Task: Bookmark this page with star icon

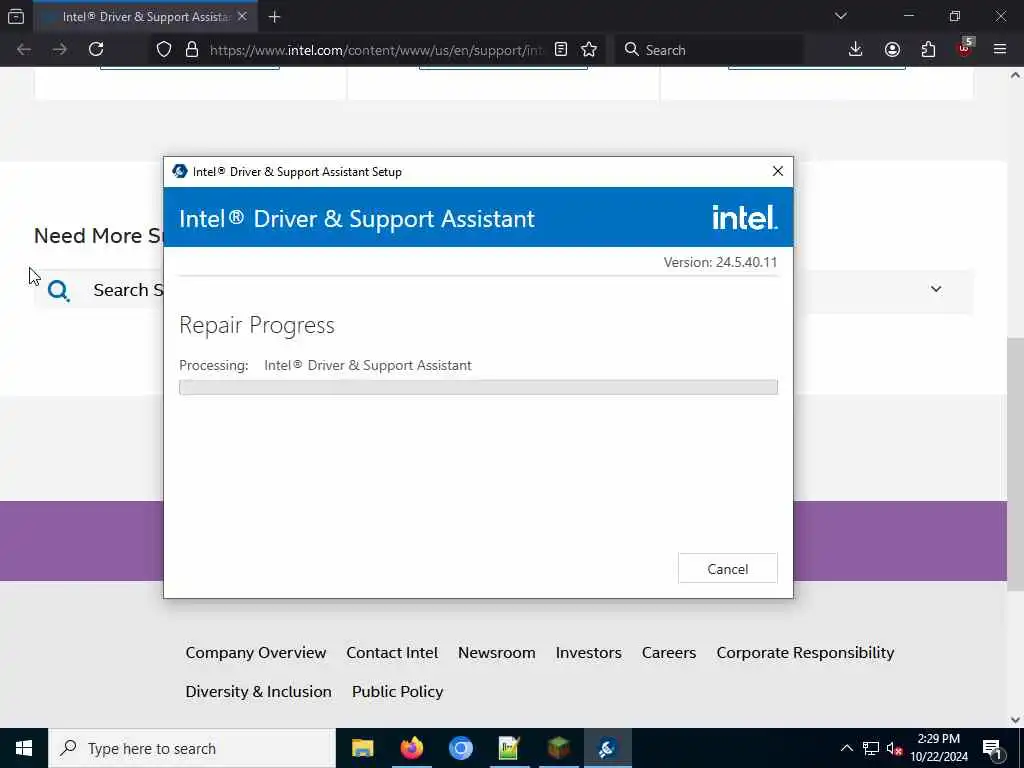Action: click(x=589, y=50)
